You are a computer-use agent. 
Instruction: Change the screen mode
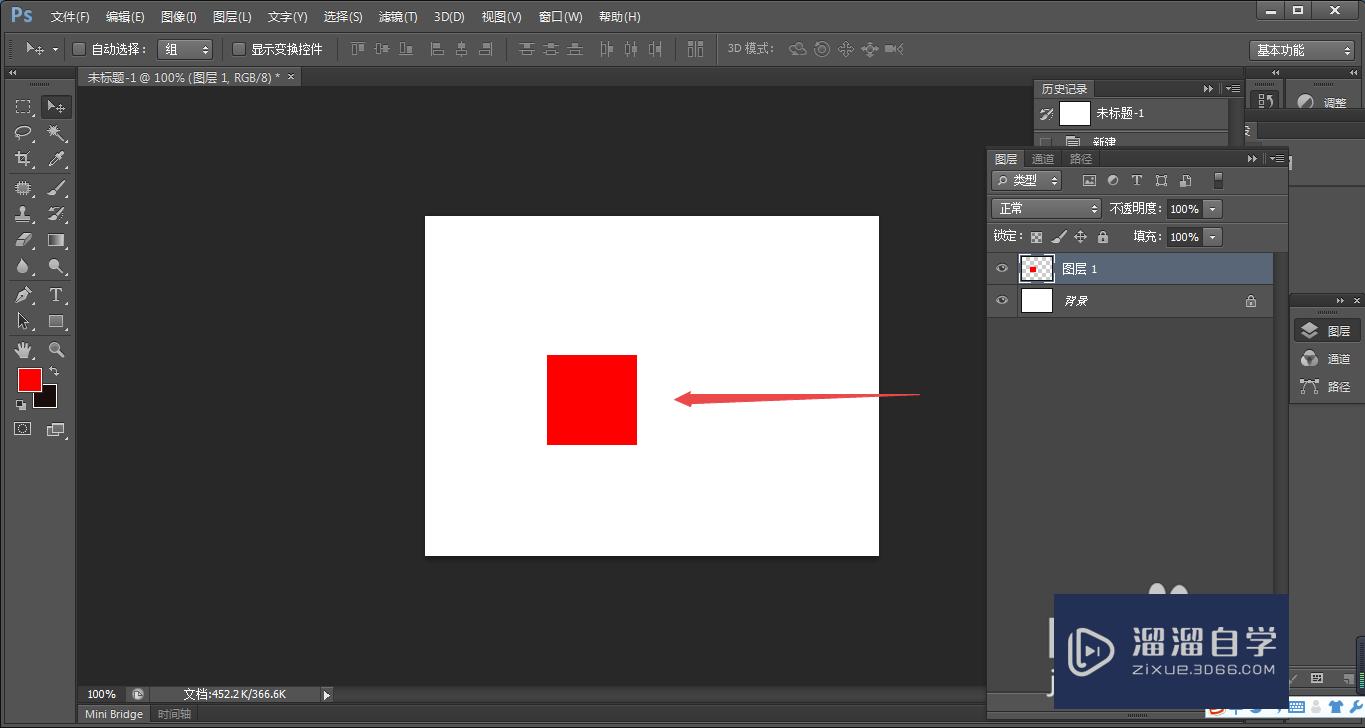(56, 430)
